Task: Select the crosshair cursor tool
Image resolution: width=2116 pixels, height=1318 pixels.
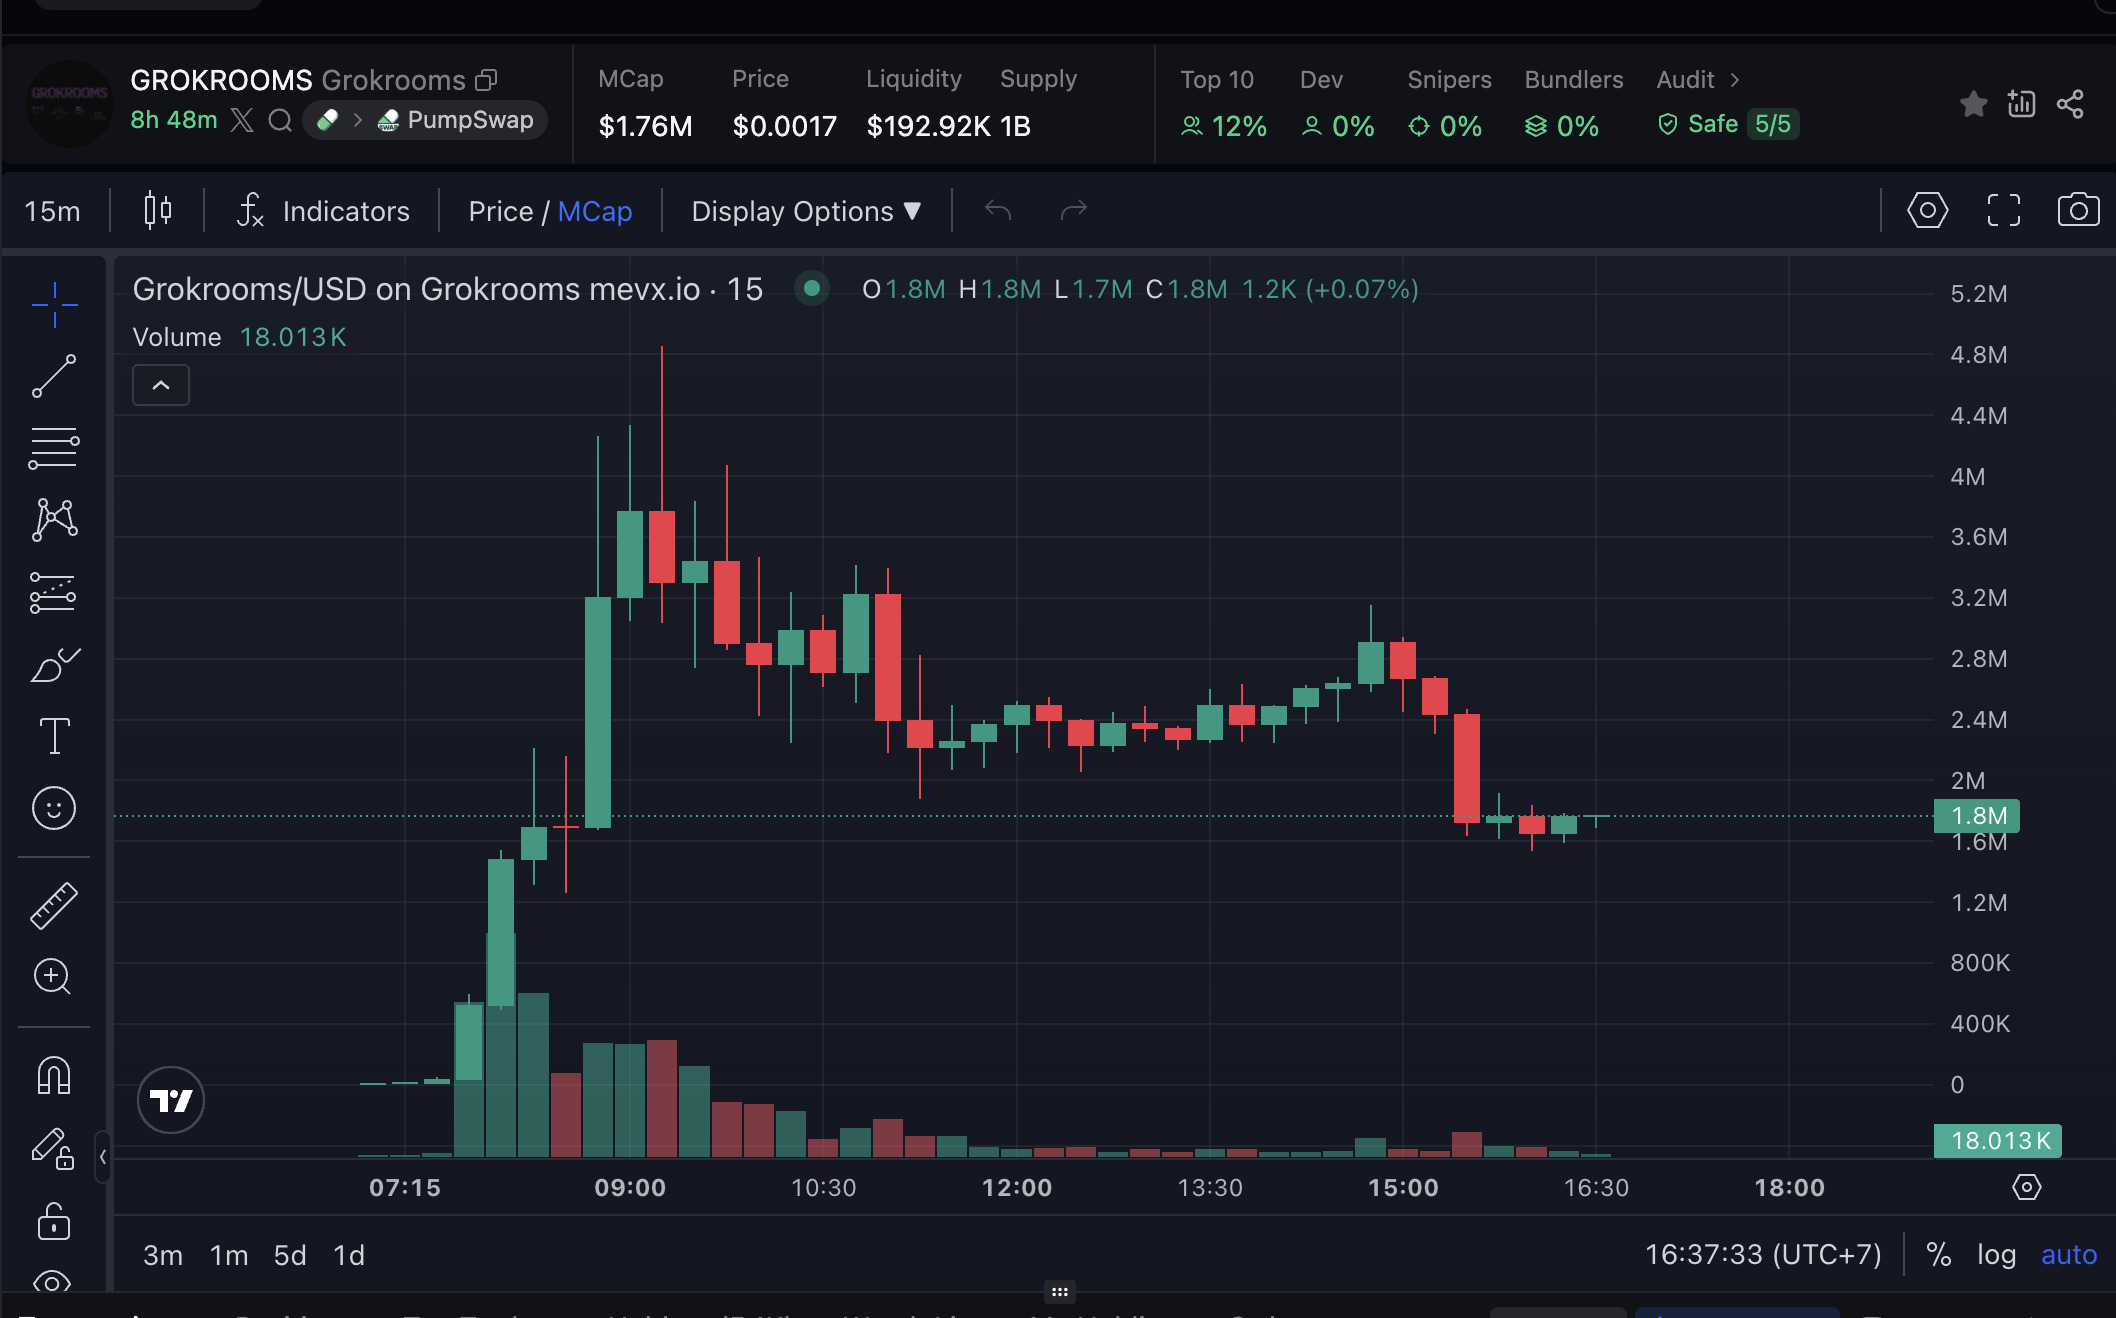Action: point(54,304)
